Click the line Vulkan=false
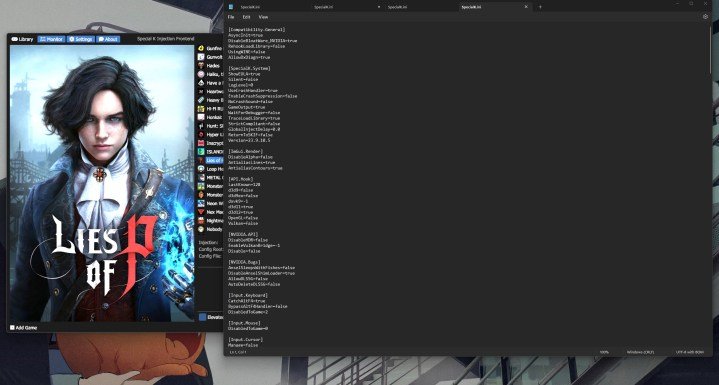719x385 pixels. click(243, 224)
